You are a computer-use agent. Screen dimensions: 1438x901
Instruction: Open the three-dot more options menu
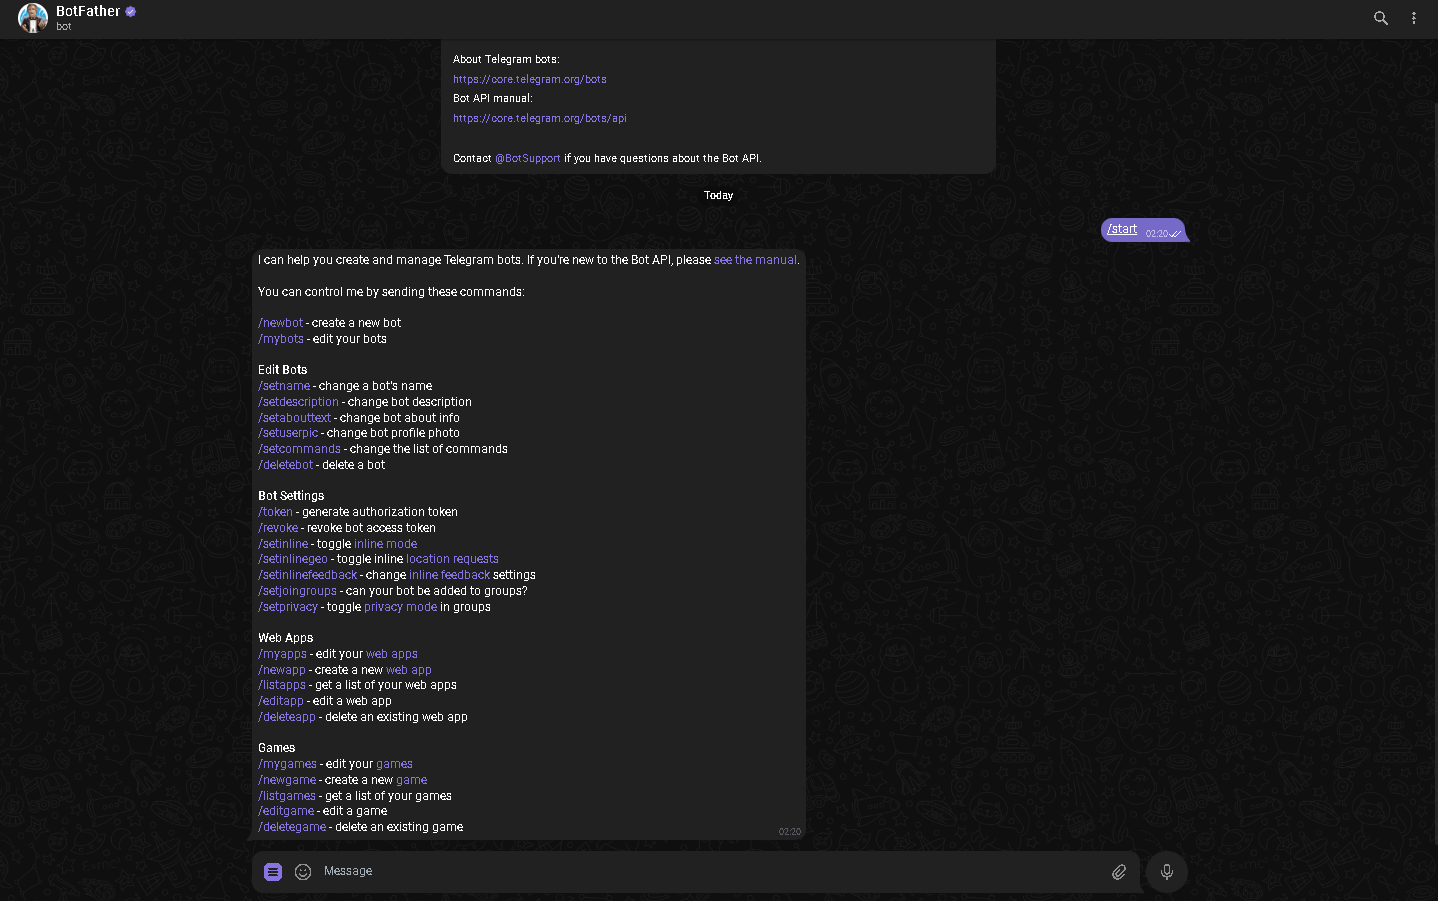pos(1414,18)
